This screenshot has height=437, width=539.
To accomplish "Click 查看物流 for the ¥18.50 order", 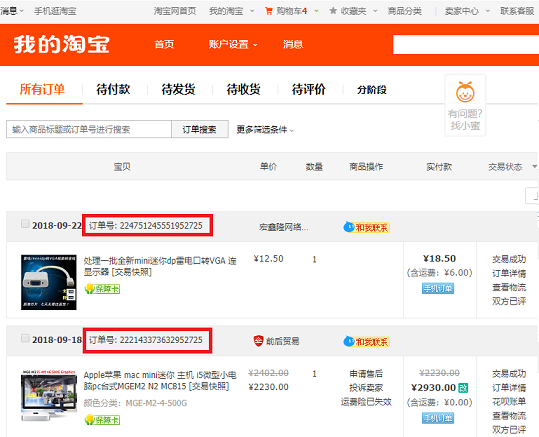I will point(509,287).
